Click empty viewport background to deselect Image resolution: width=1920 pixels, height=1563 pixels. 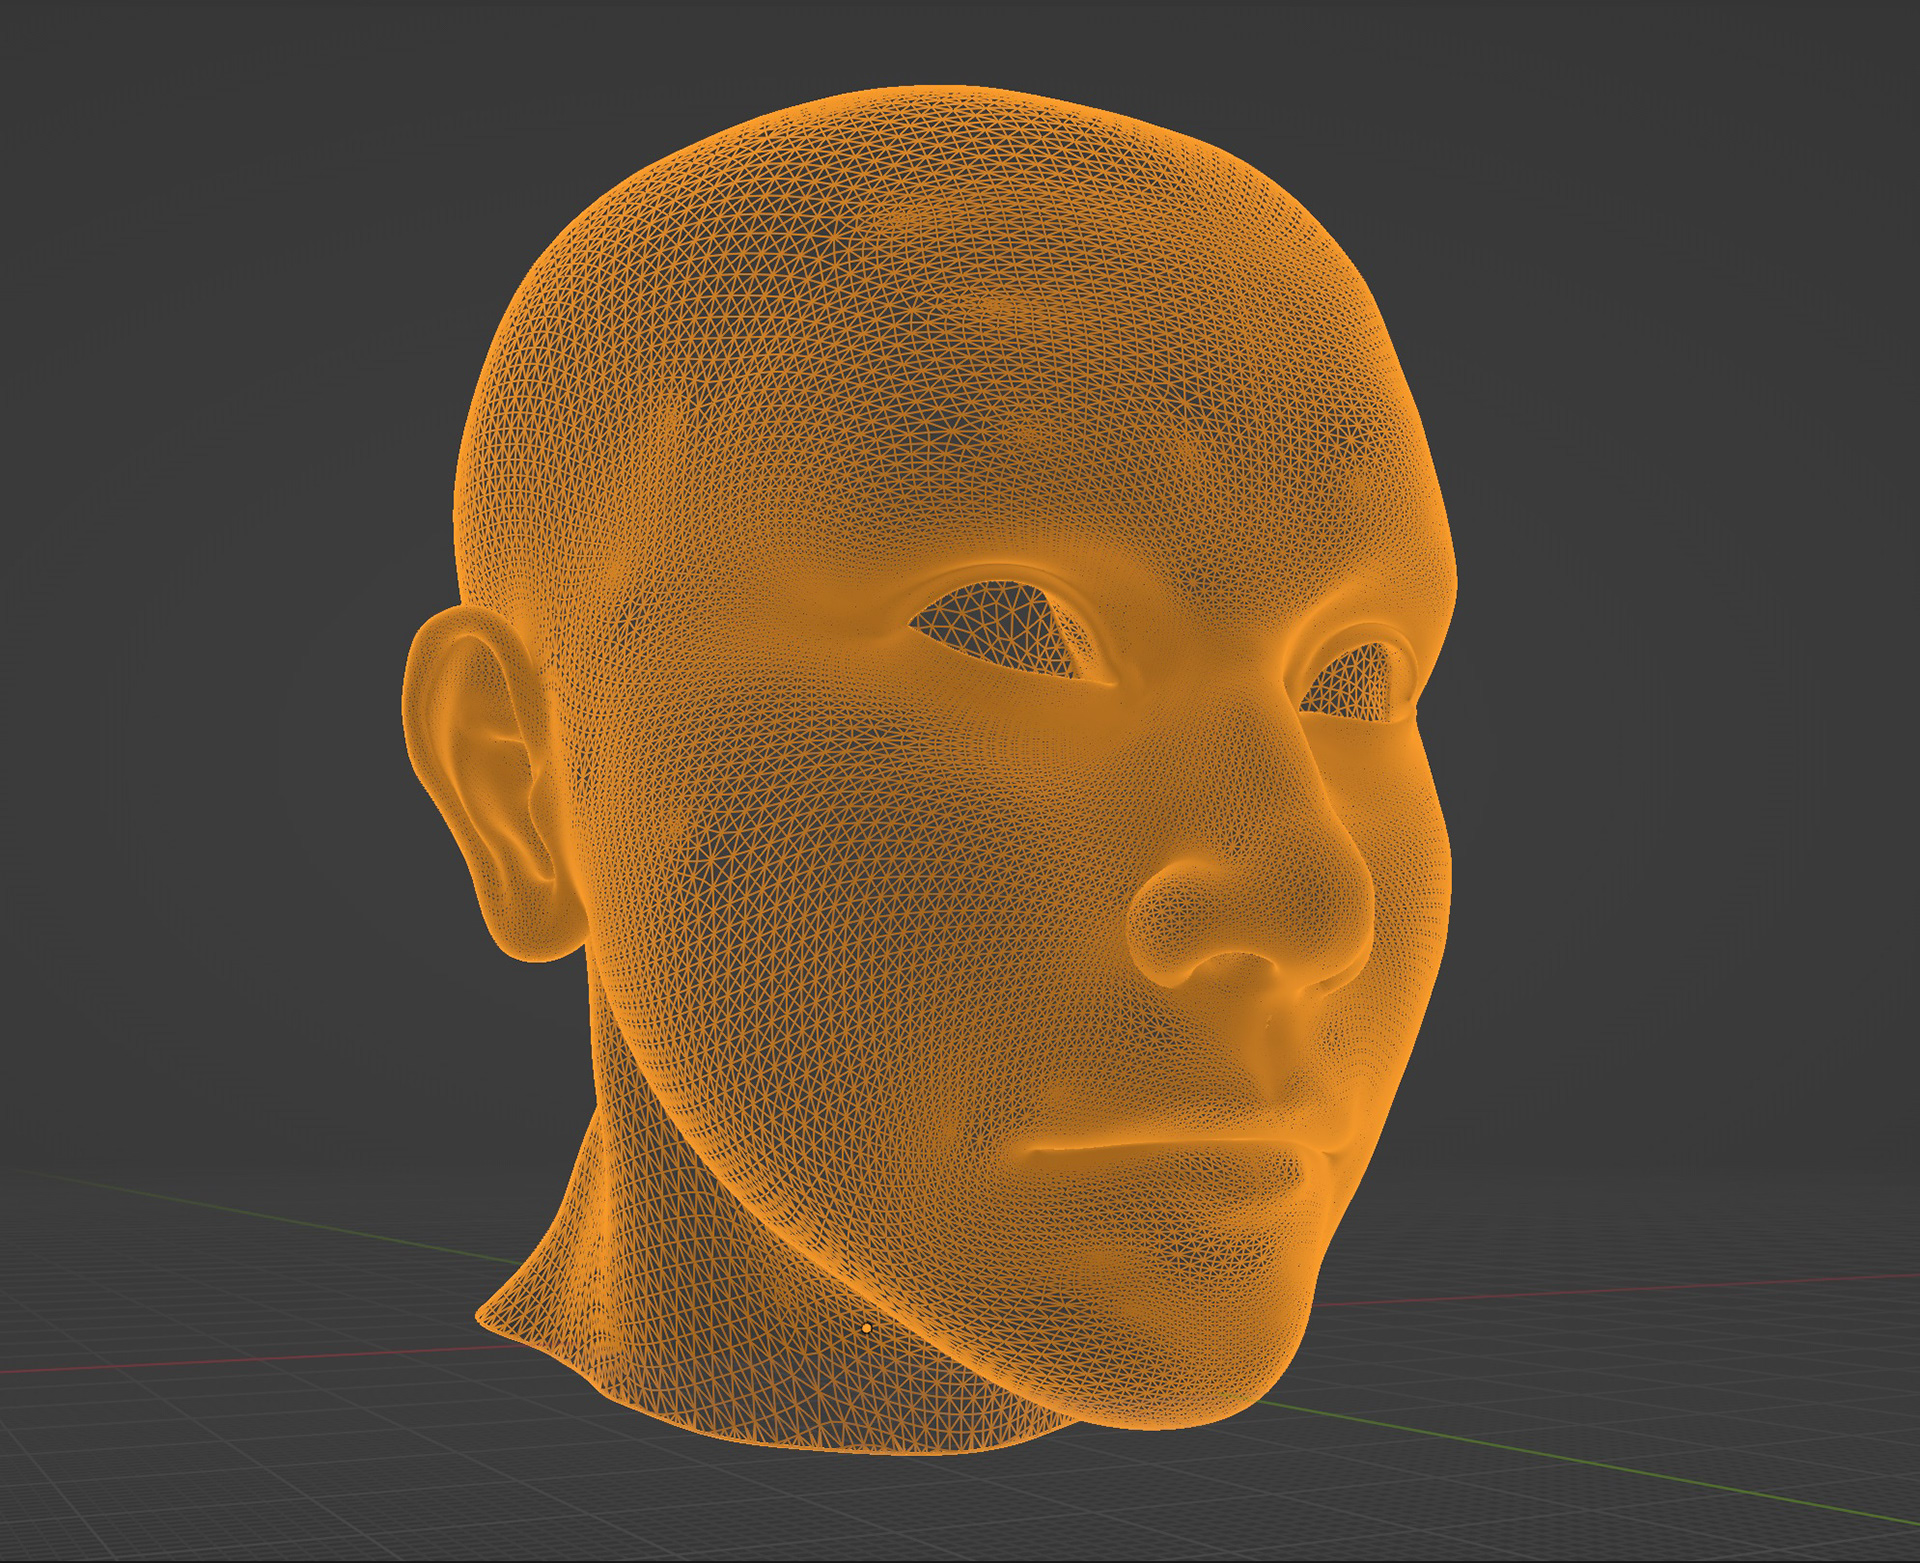pyautogui.click(x=200, y=300)
